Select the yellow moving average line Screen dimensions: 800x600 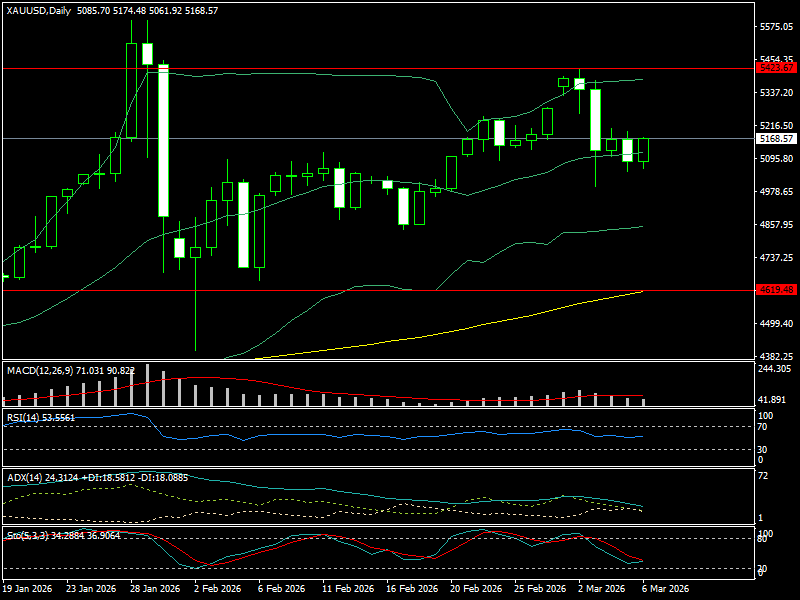pos(450,329)
